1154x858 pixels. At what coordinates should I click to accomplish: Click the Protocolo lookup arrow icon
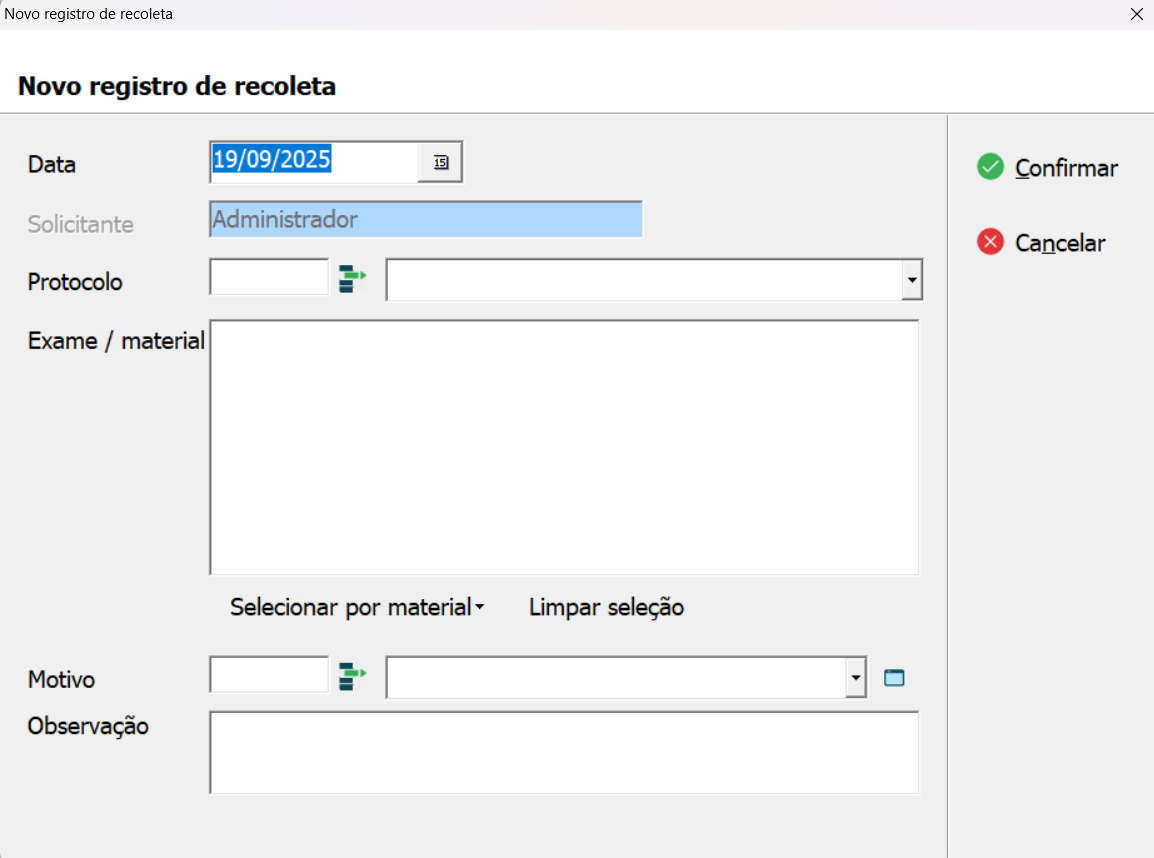click(353, 279)
